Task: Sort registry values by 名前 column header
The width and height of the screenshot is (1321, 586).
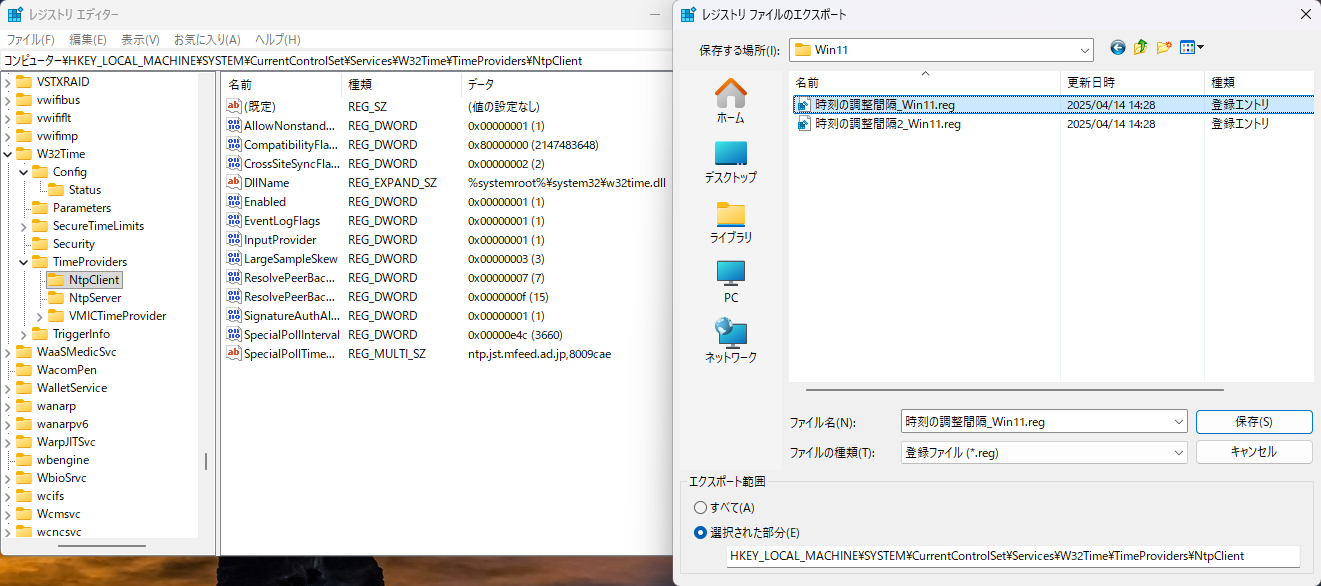Action: click(x=280, y=84)
